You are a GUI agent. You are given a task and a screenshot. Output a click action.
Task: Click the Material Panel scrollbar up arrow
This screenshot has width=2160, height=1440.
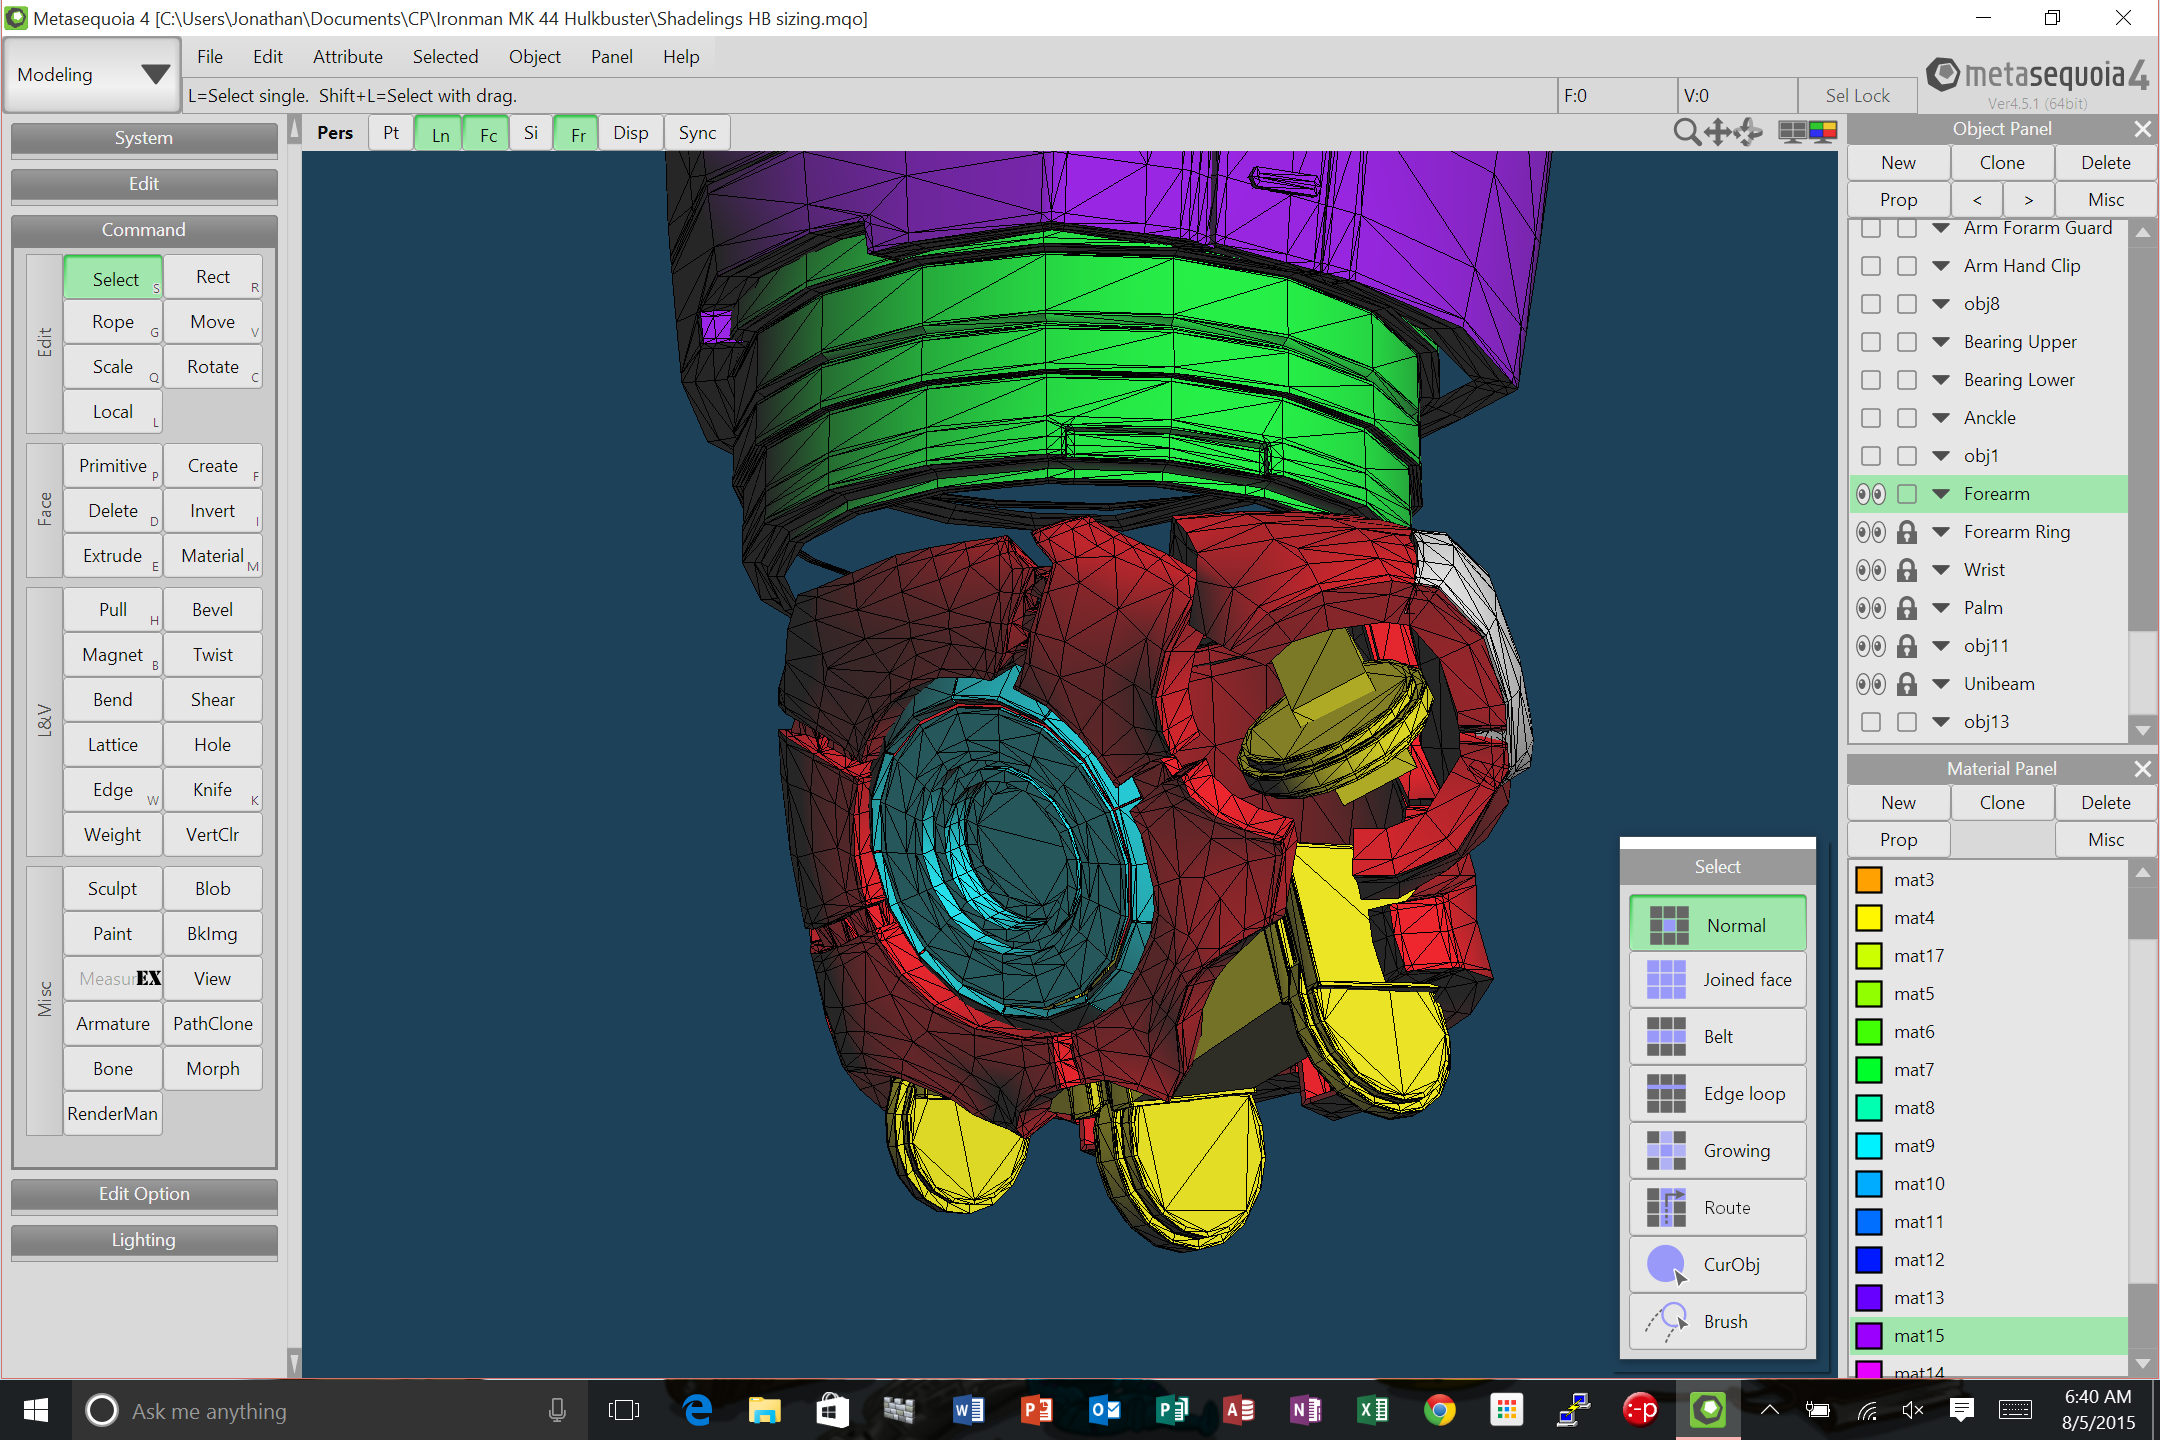point(2142,873)
